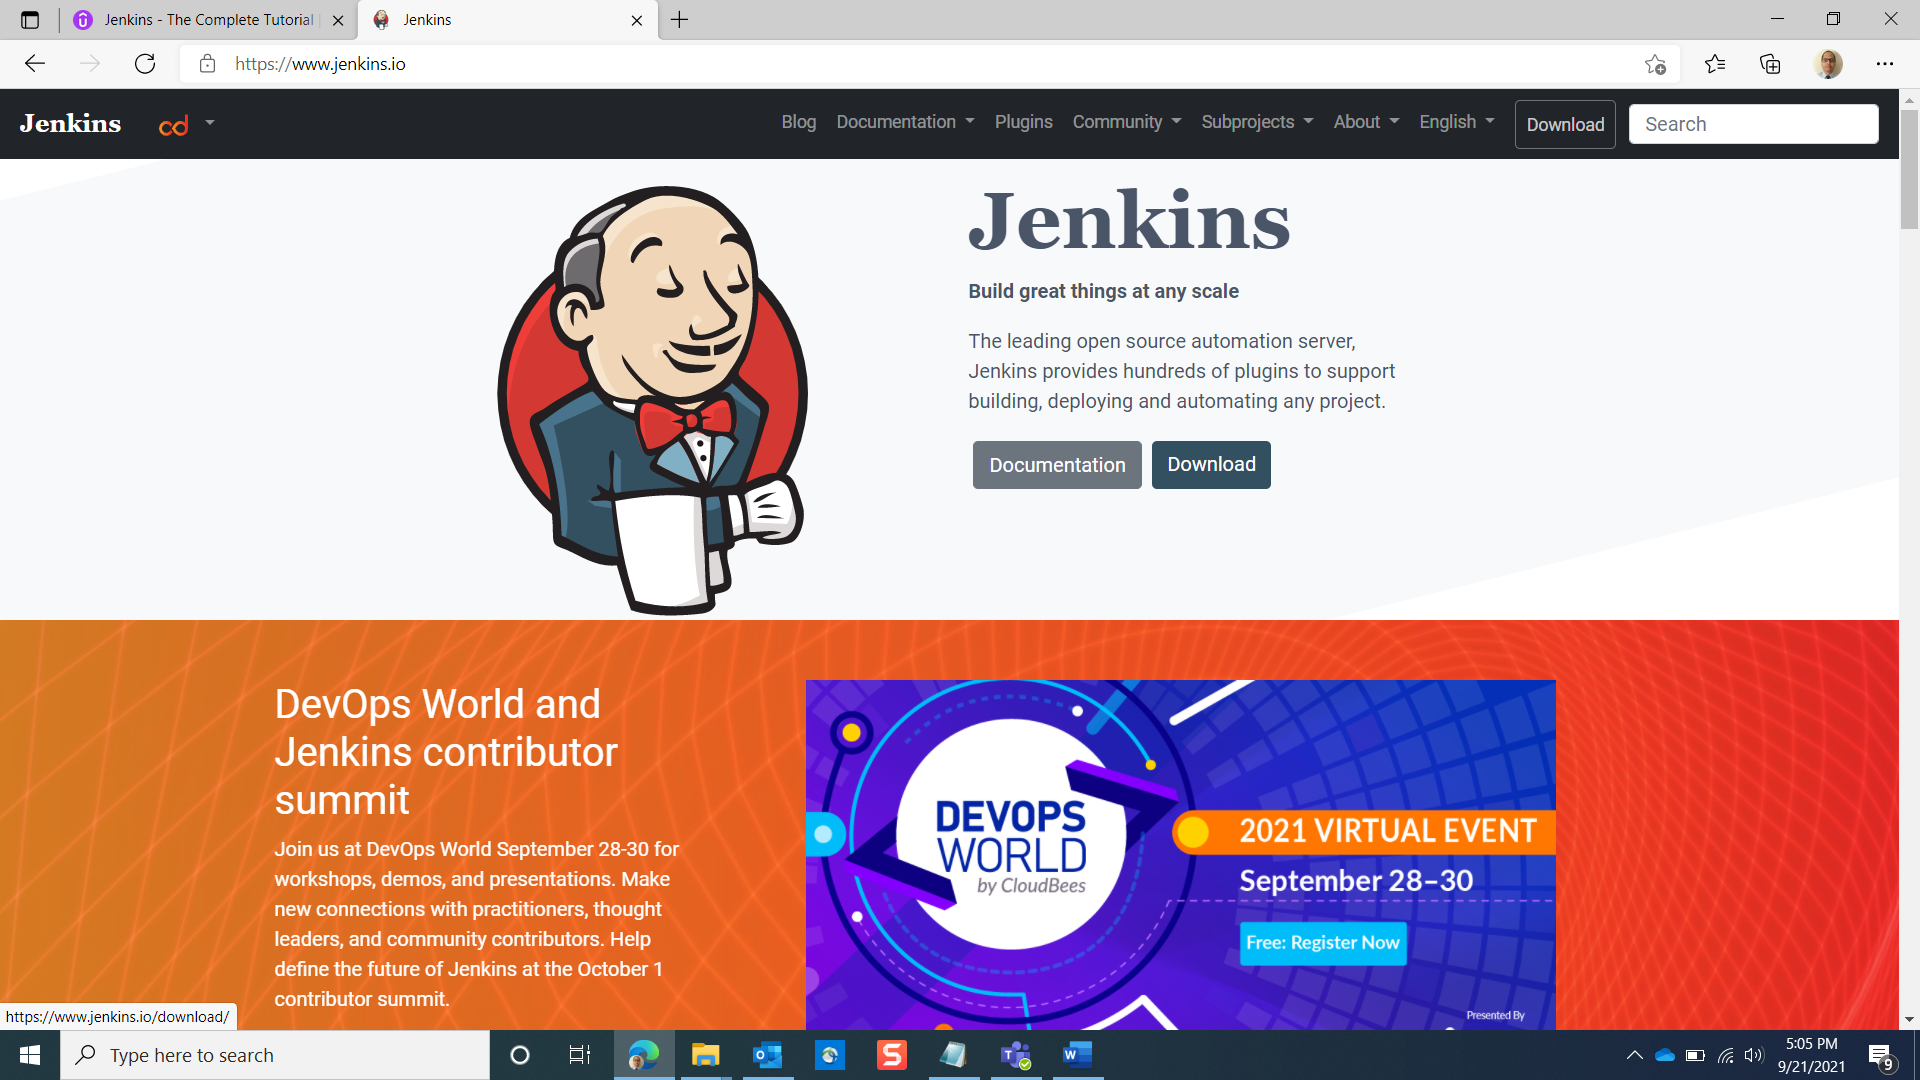Click Free: Register Now banner button
Image resolution: width=1920 pixels, height=1080 pixels.
pyautogui.click(x=1322, y=943)
